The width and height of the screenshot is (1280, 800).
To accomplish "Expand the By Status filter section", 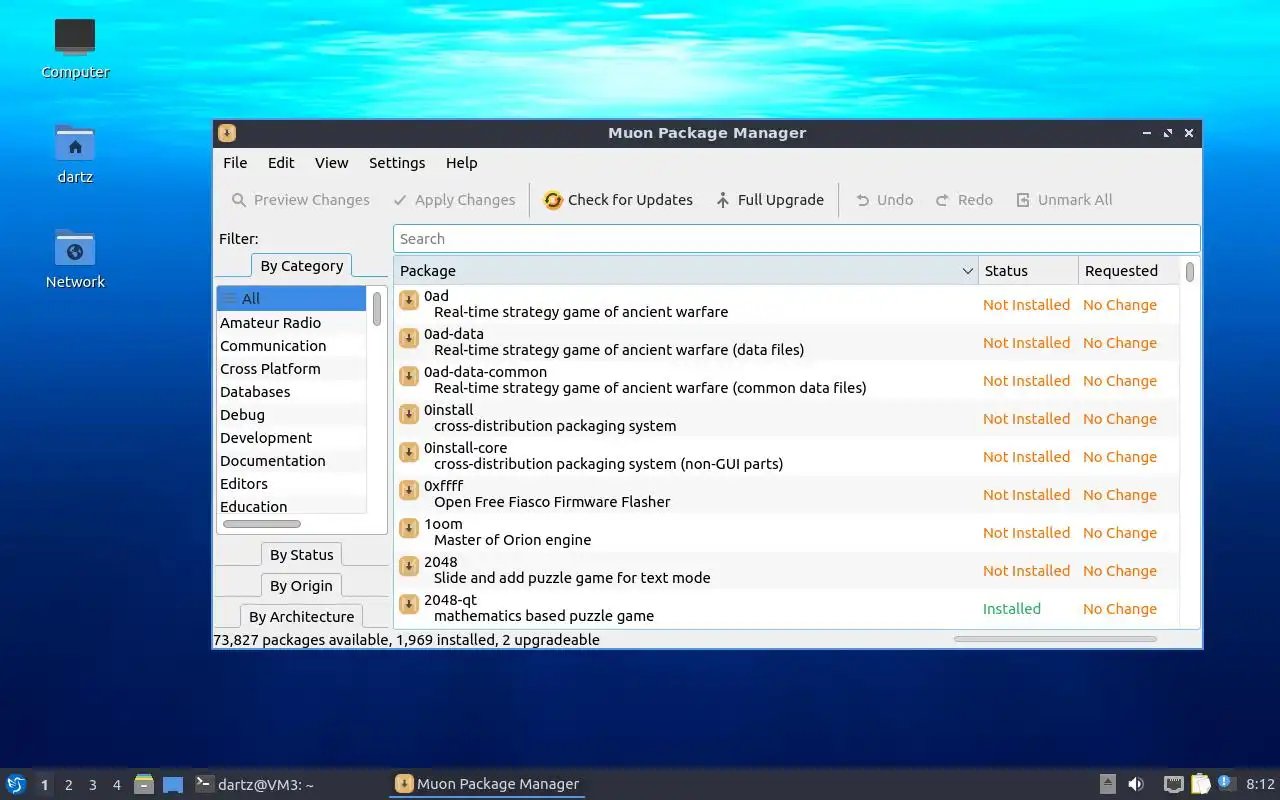I will (x=301, y=555).
